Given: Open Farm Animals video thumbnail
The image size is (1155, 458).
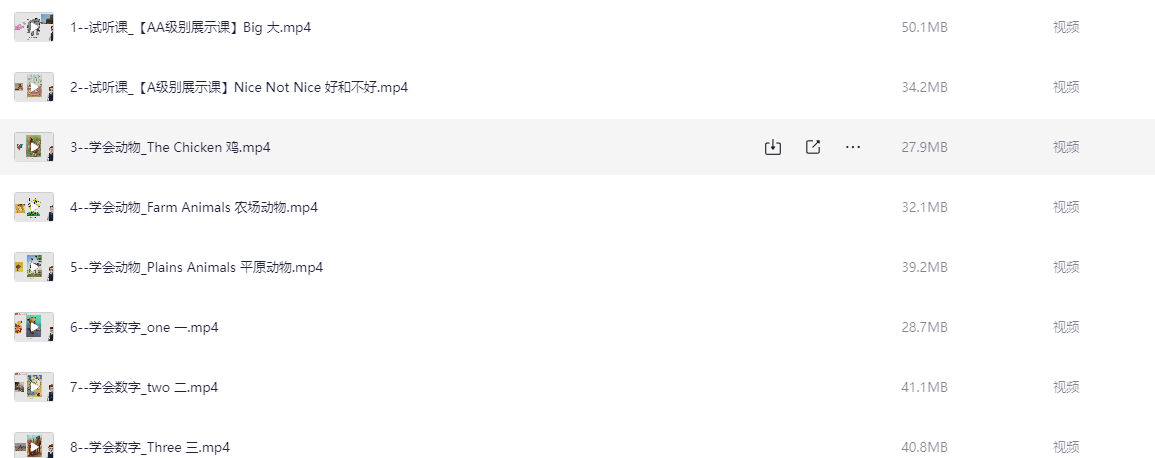Looking at the screenshot, I should (x=34, y=207).
